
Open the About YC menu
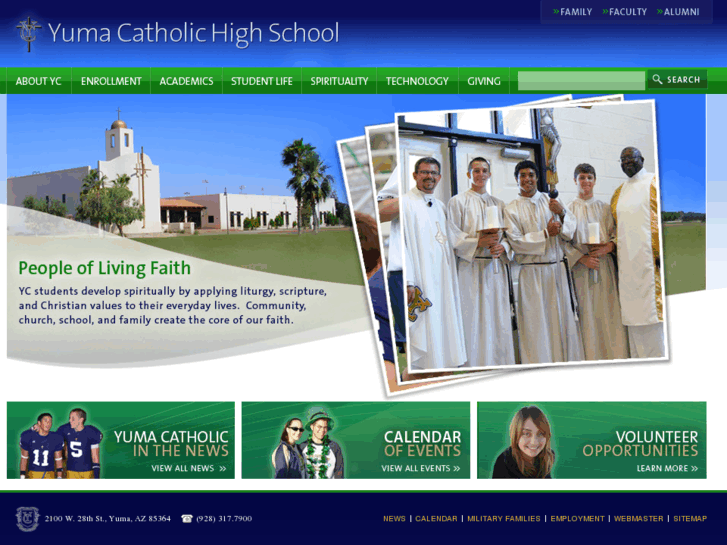pos(38,81)
